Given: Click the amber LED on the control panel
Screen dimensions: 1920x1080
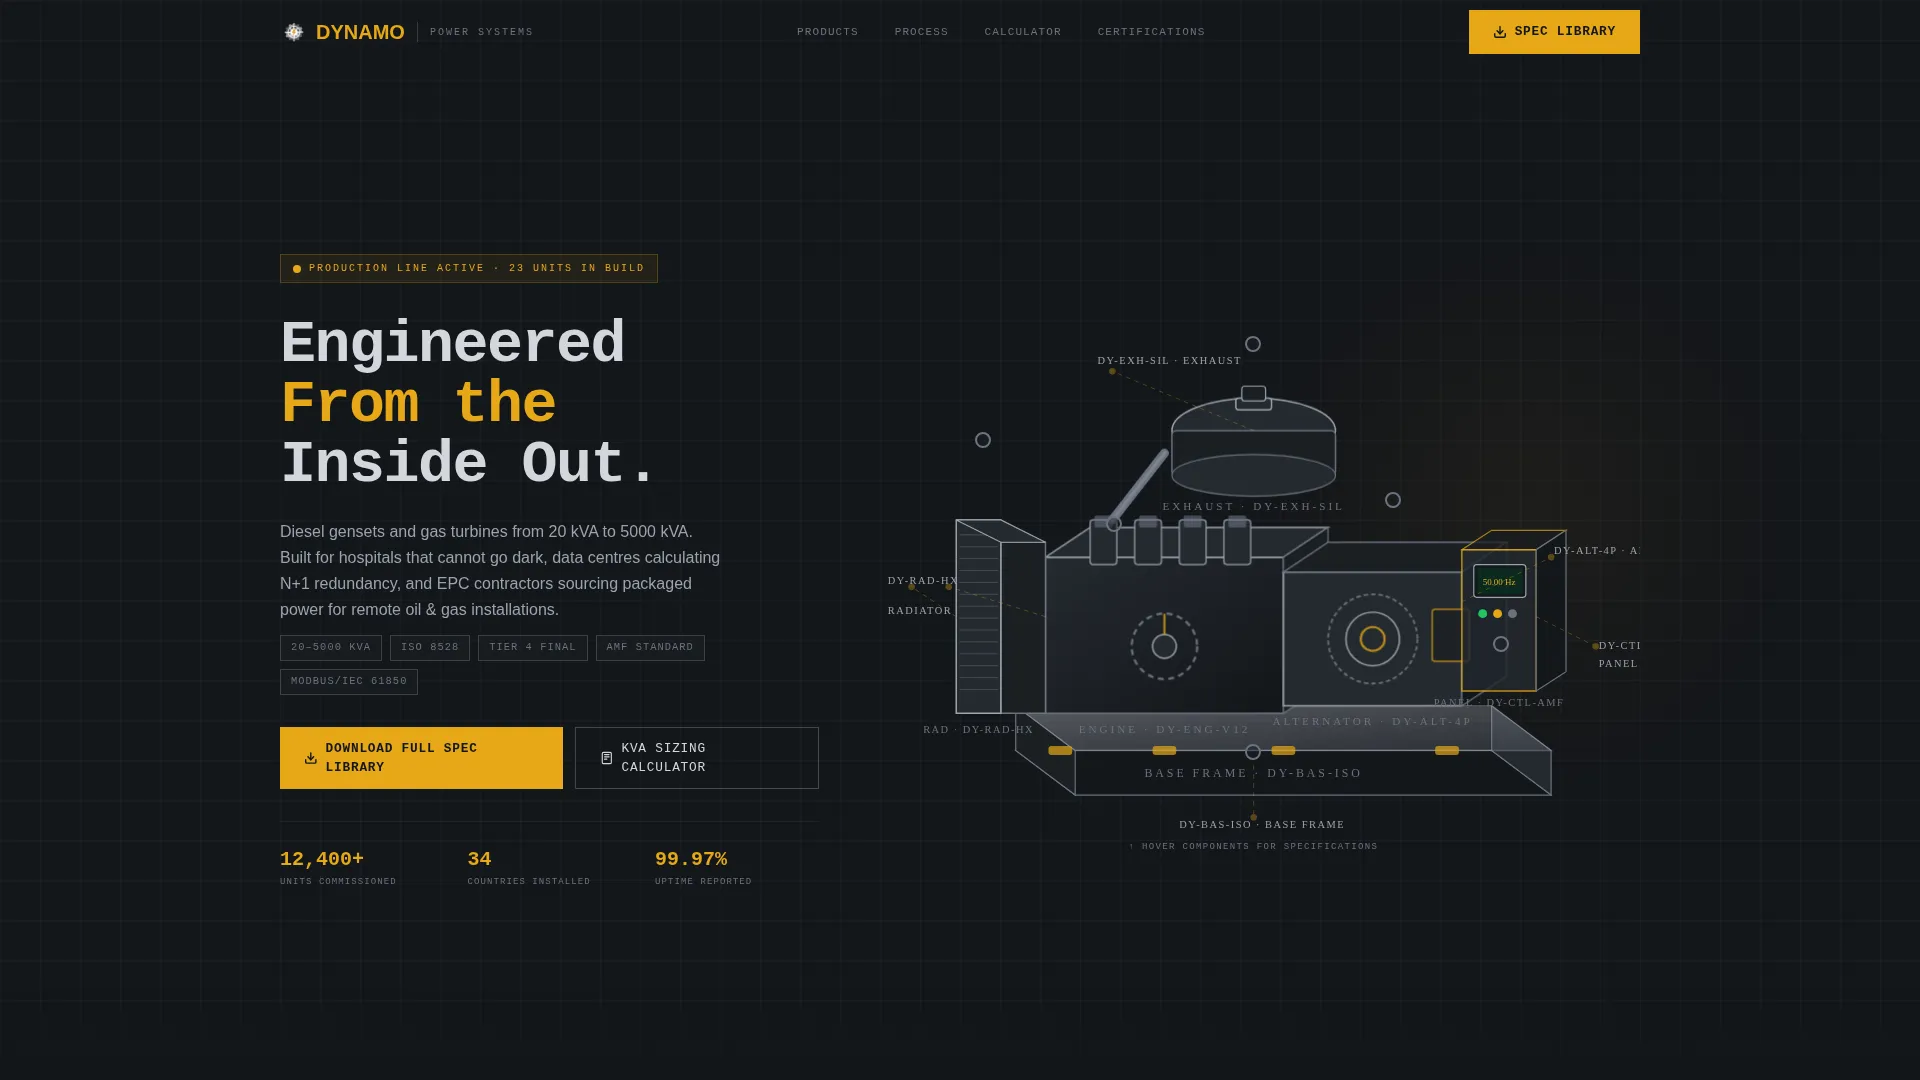Looking at the screenshot, I should [1497, 614].
